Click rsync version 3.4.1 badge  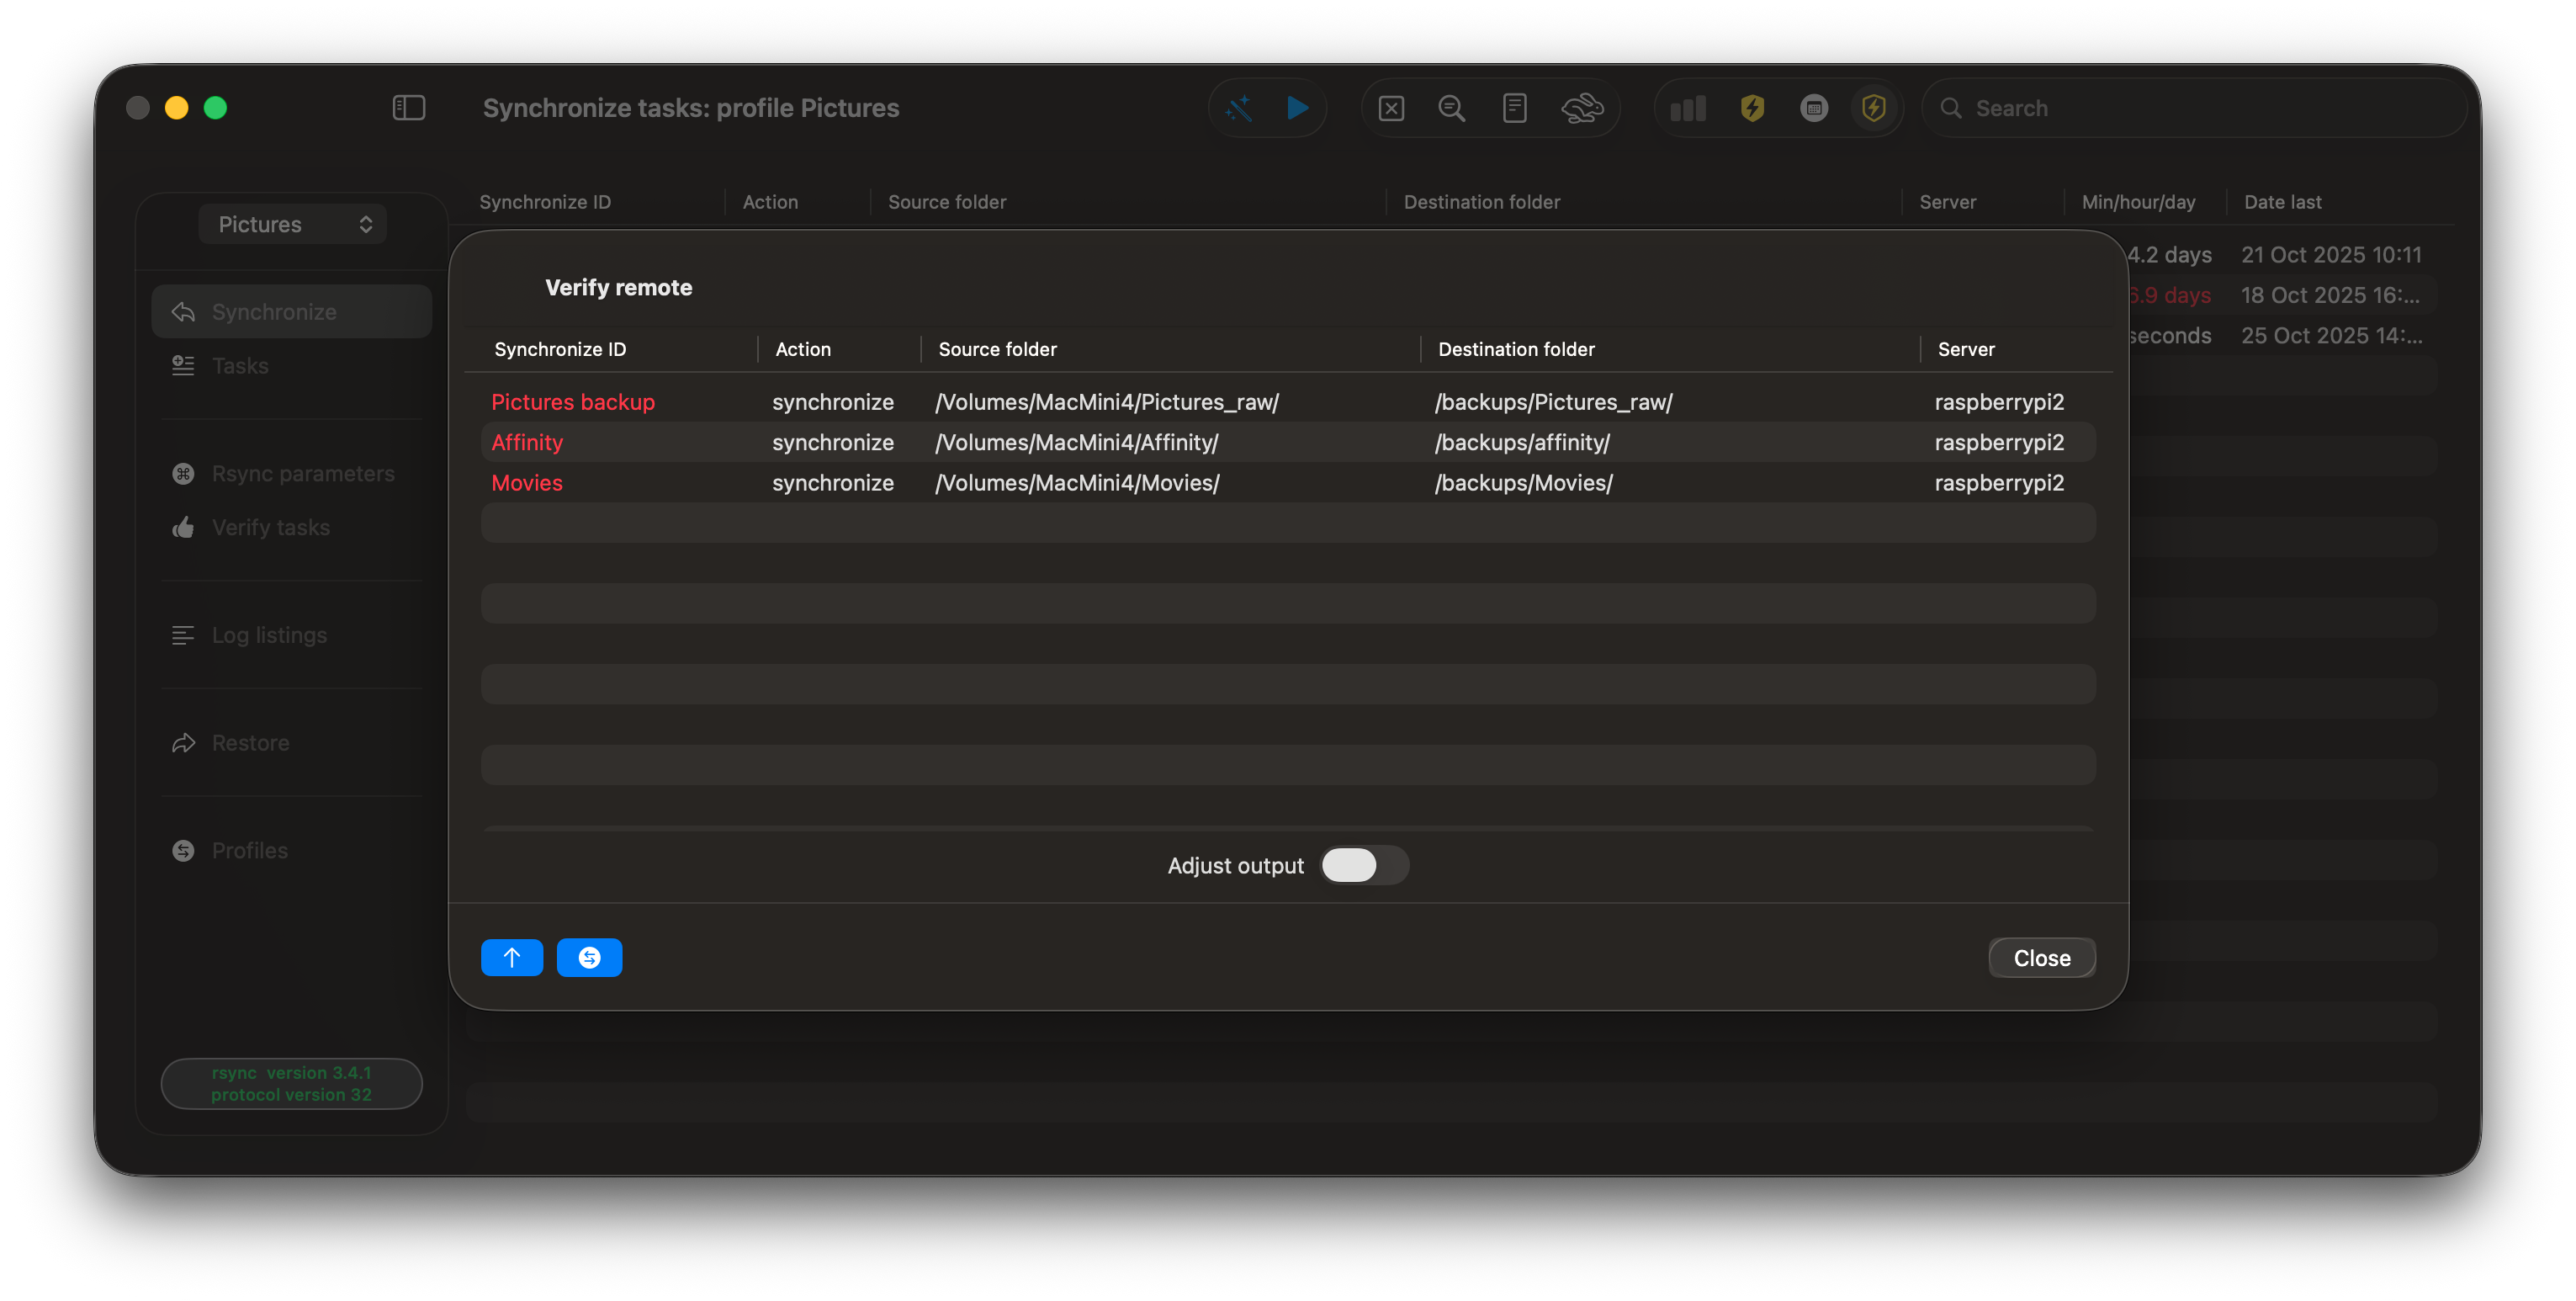[x=291, y=1083]
